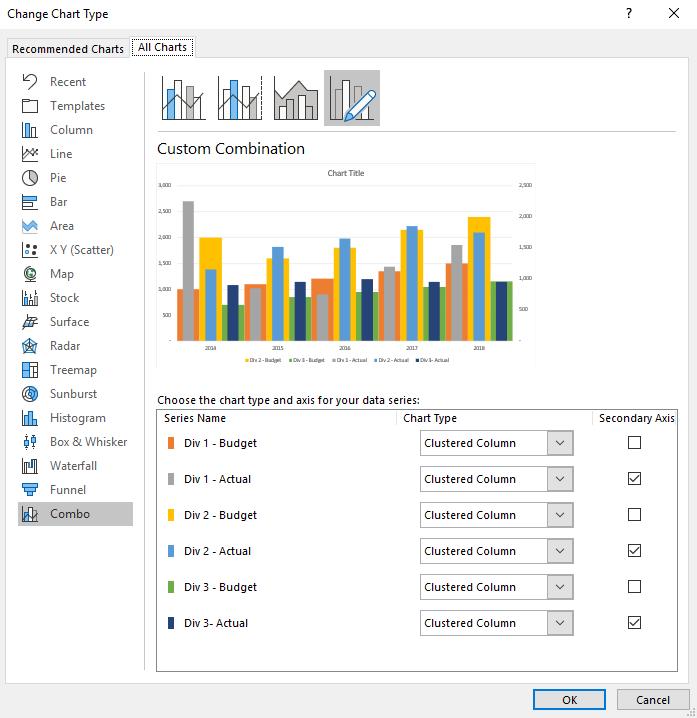Pick the Stacked Area - Clustered Column icon
The height and width of the screenshot is (718, 697).
point(296,98)
